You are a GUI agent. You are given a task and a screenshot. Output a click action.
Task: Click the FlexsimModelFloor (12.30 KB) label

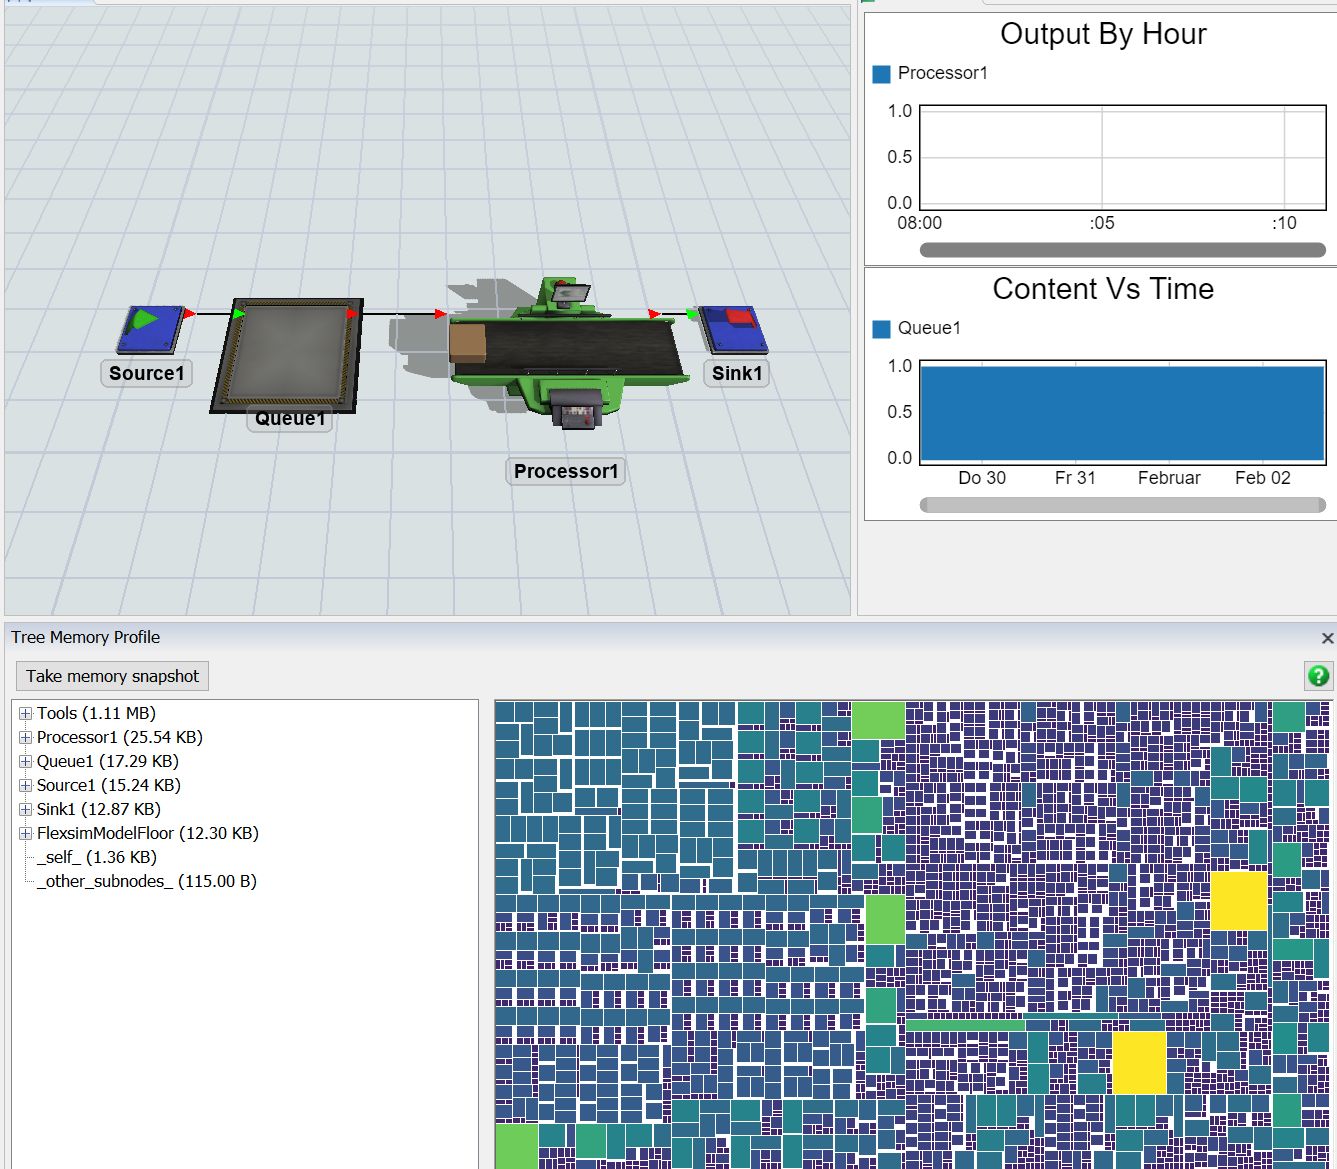click(148, 833)
